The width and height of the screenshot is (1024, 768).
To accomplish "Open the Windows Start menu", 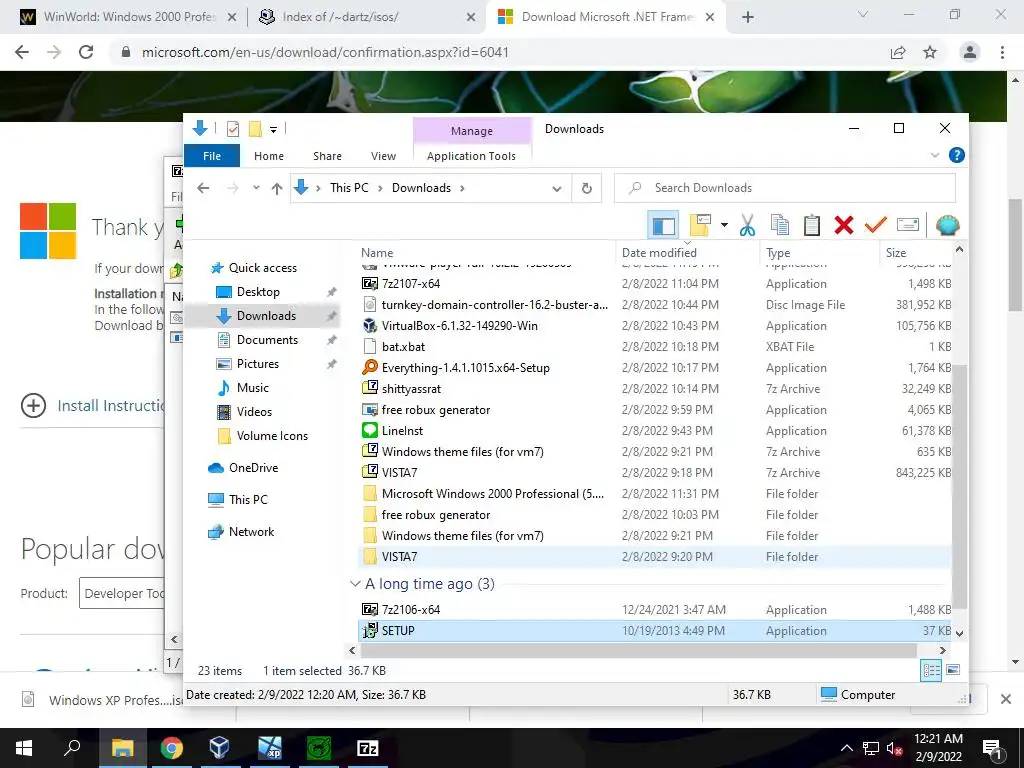I will [24, 748].
